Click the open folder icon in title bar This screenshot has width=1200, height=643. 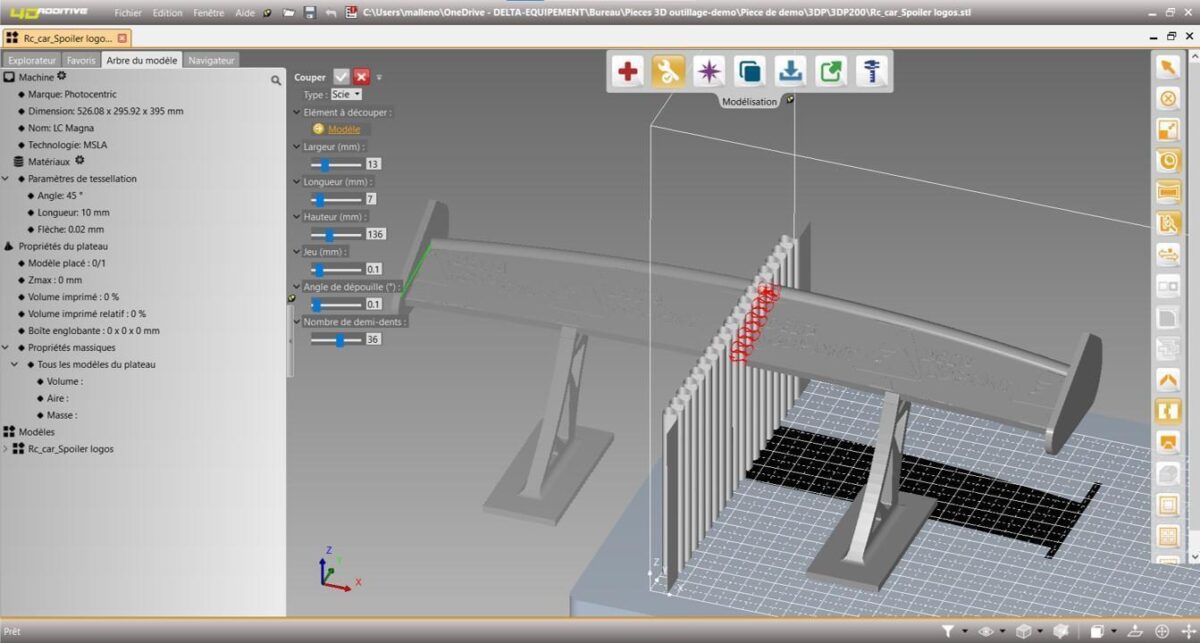pos(288,13)
